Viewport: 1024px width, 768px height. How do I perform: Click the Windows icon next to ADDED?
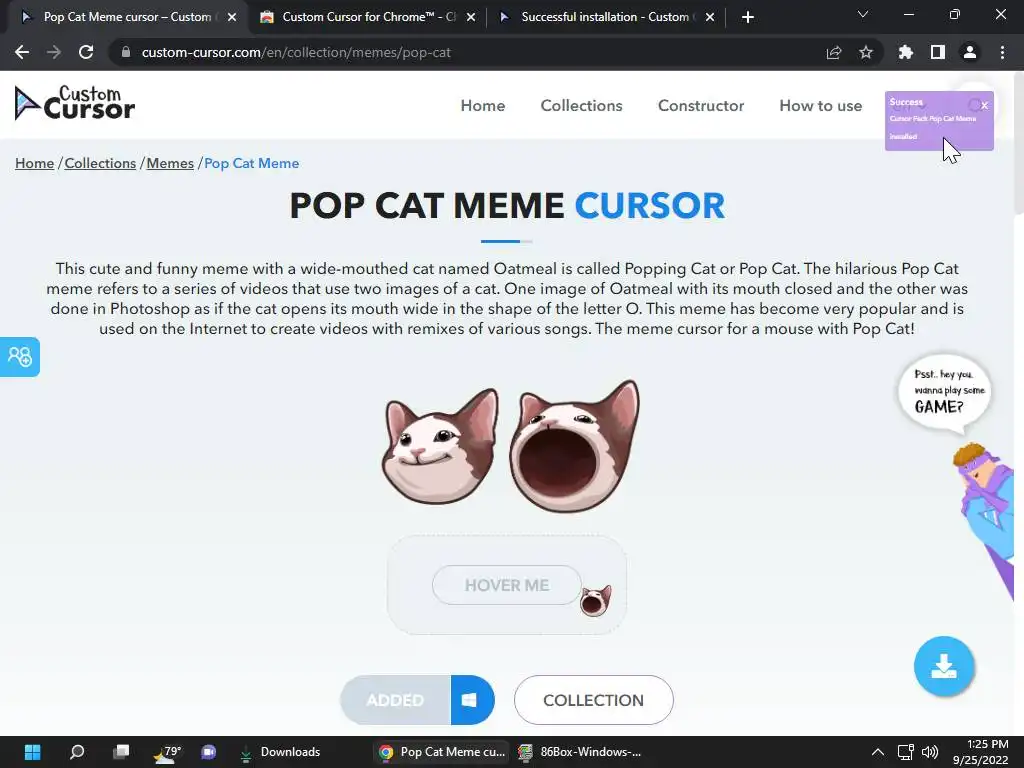click(x=472, y=700)
